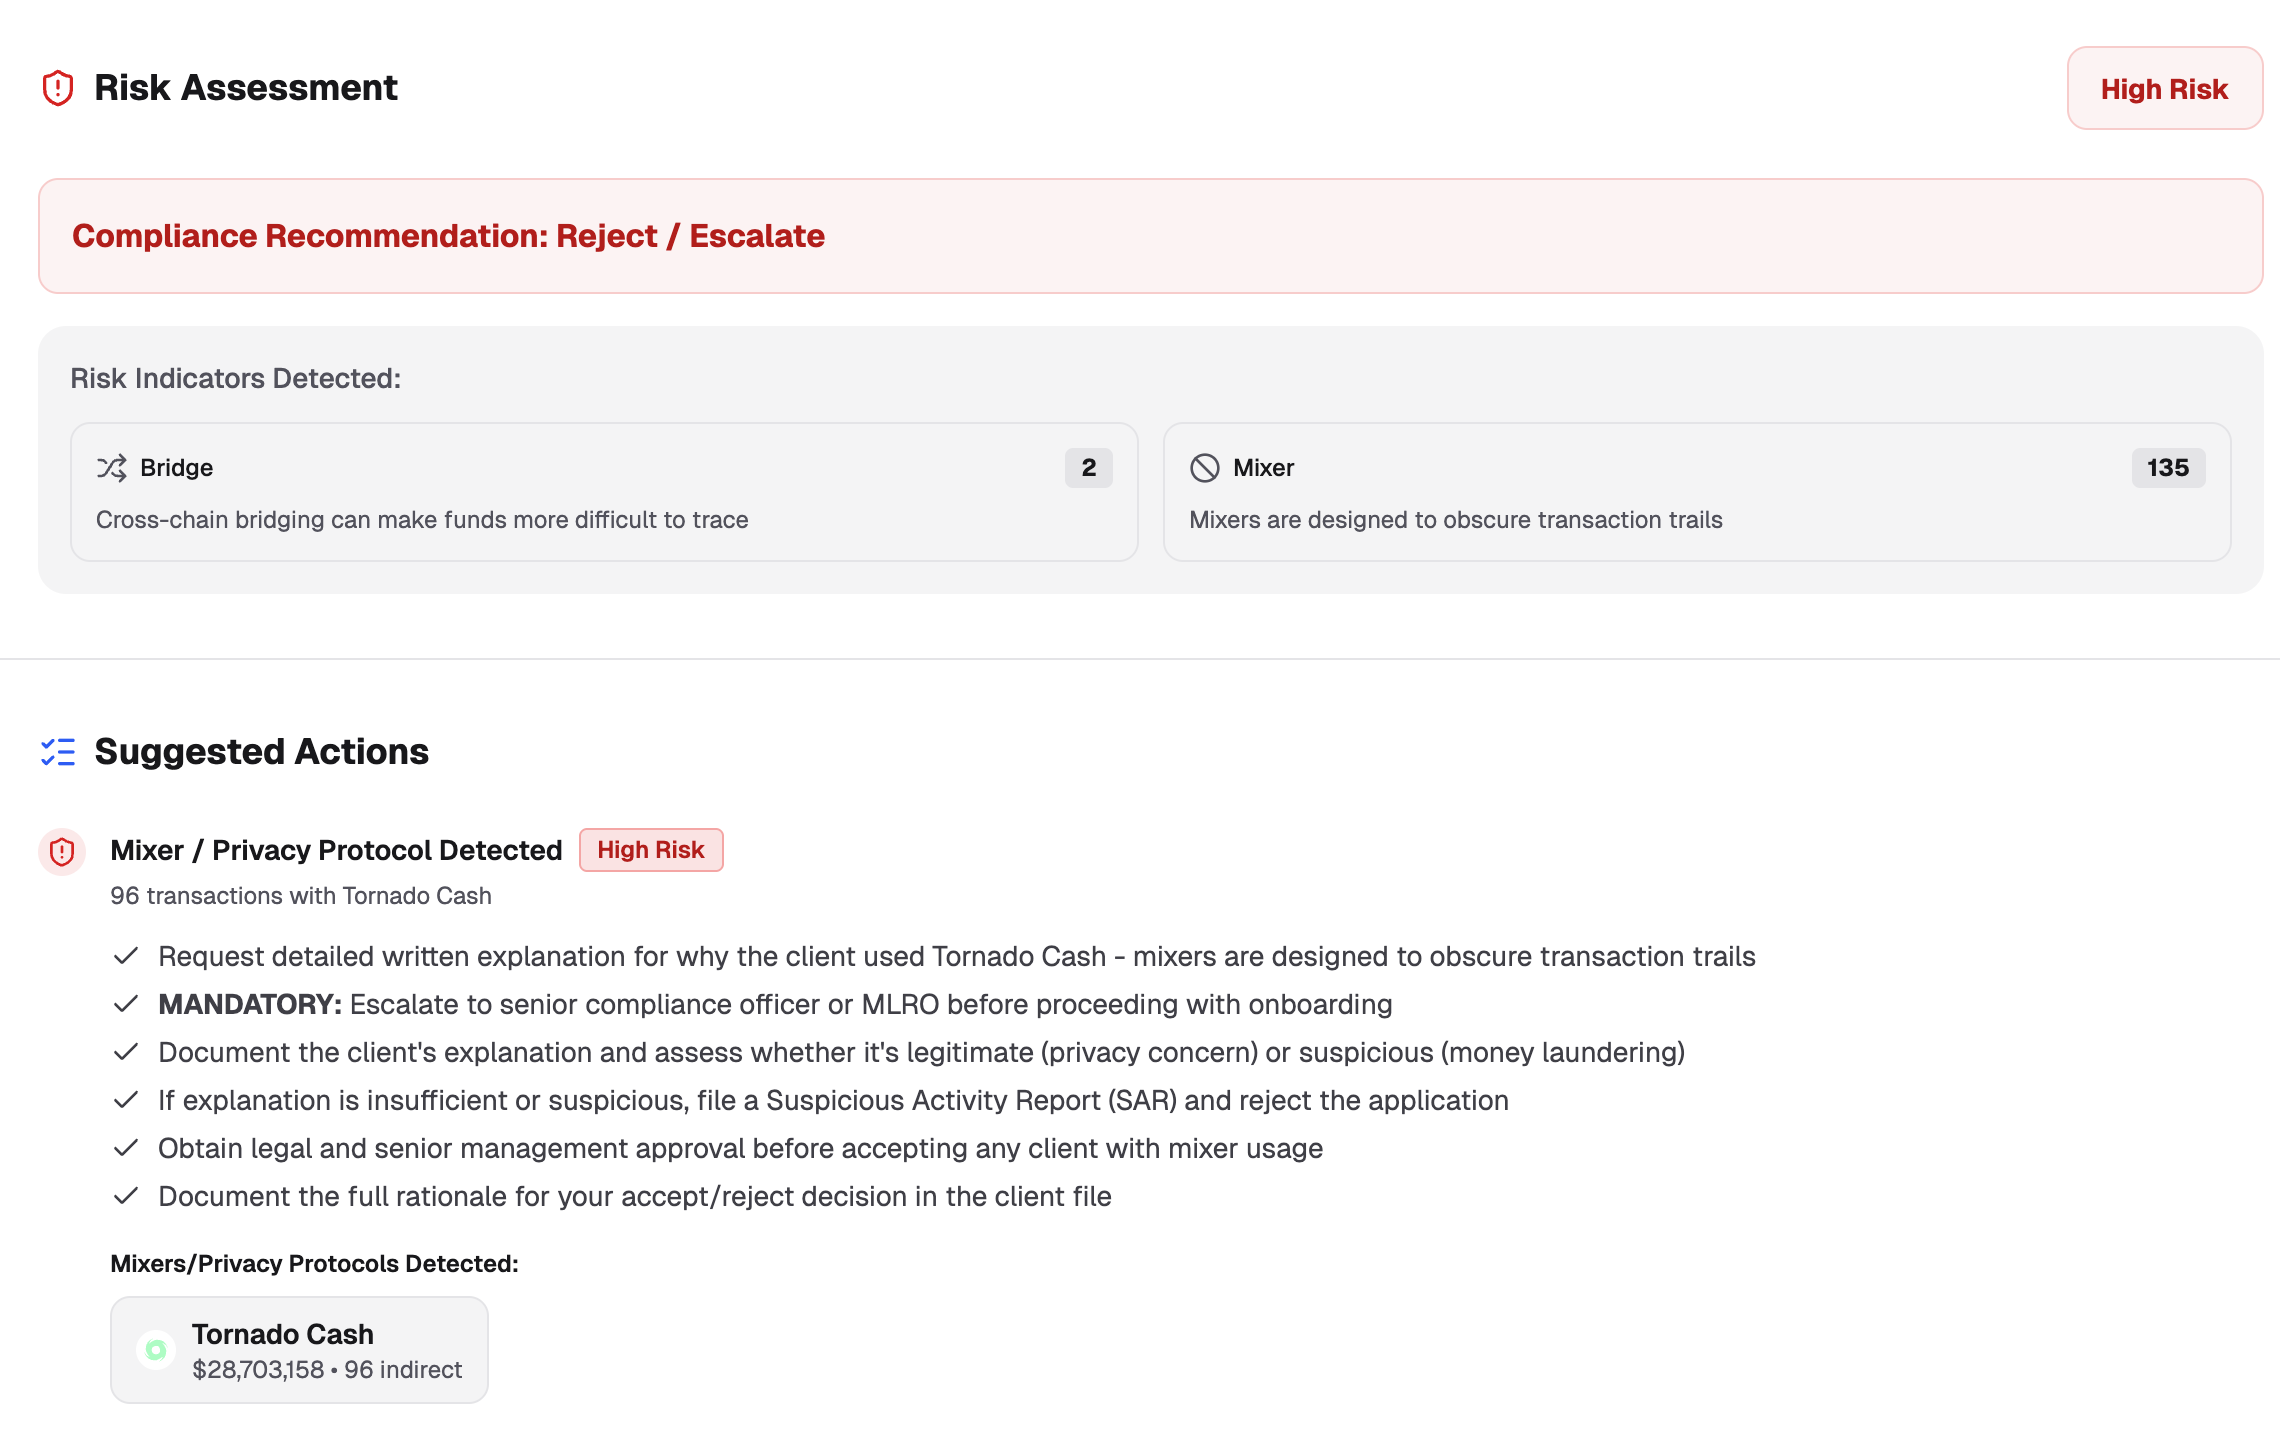Viewport: 2280px width, 1440px height.
Task: Click the Compliance Recommendation Reject / Escalate banner
Action: [1150, 236]
